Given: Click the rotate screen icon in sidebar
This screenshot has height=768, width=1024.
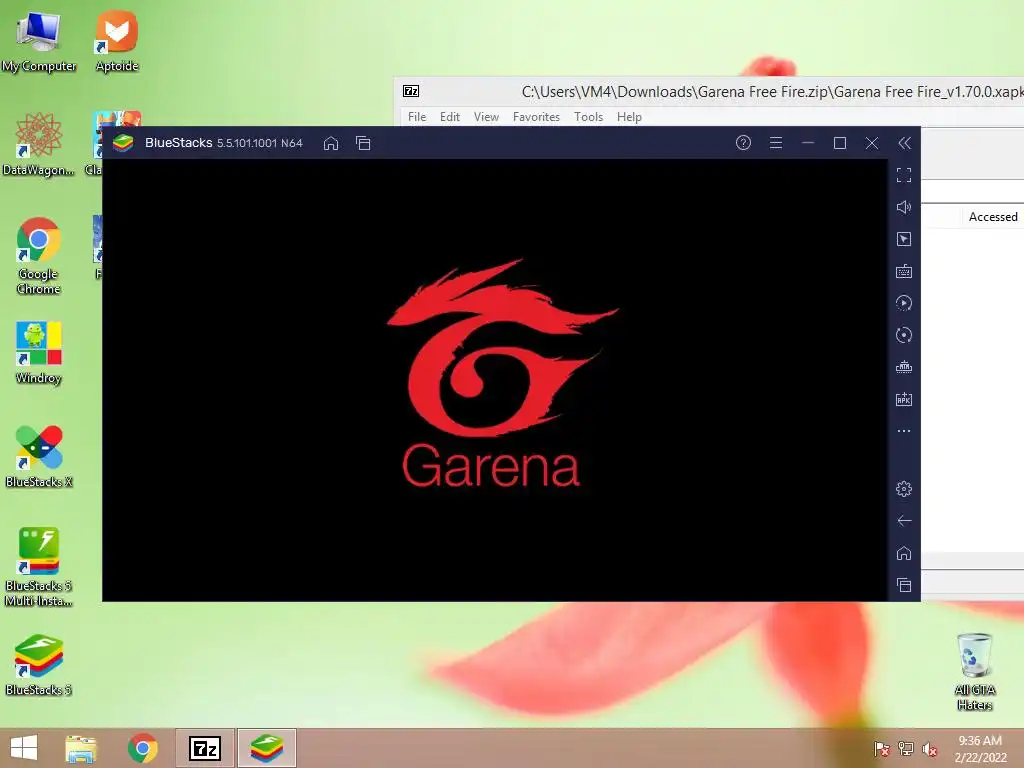Looking at the screenshot, I should click(904, 335).
